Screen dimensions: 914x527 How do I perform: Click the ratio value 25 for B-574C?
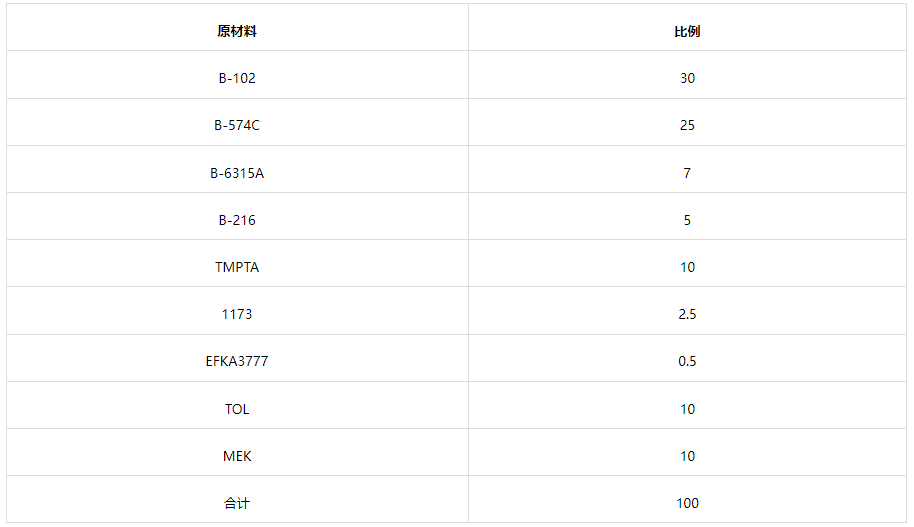pos(687,125)
